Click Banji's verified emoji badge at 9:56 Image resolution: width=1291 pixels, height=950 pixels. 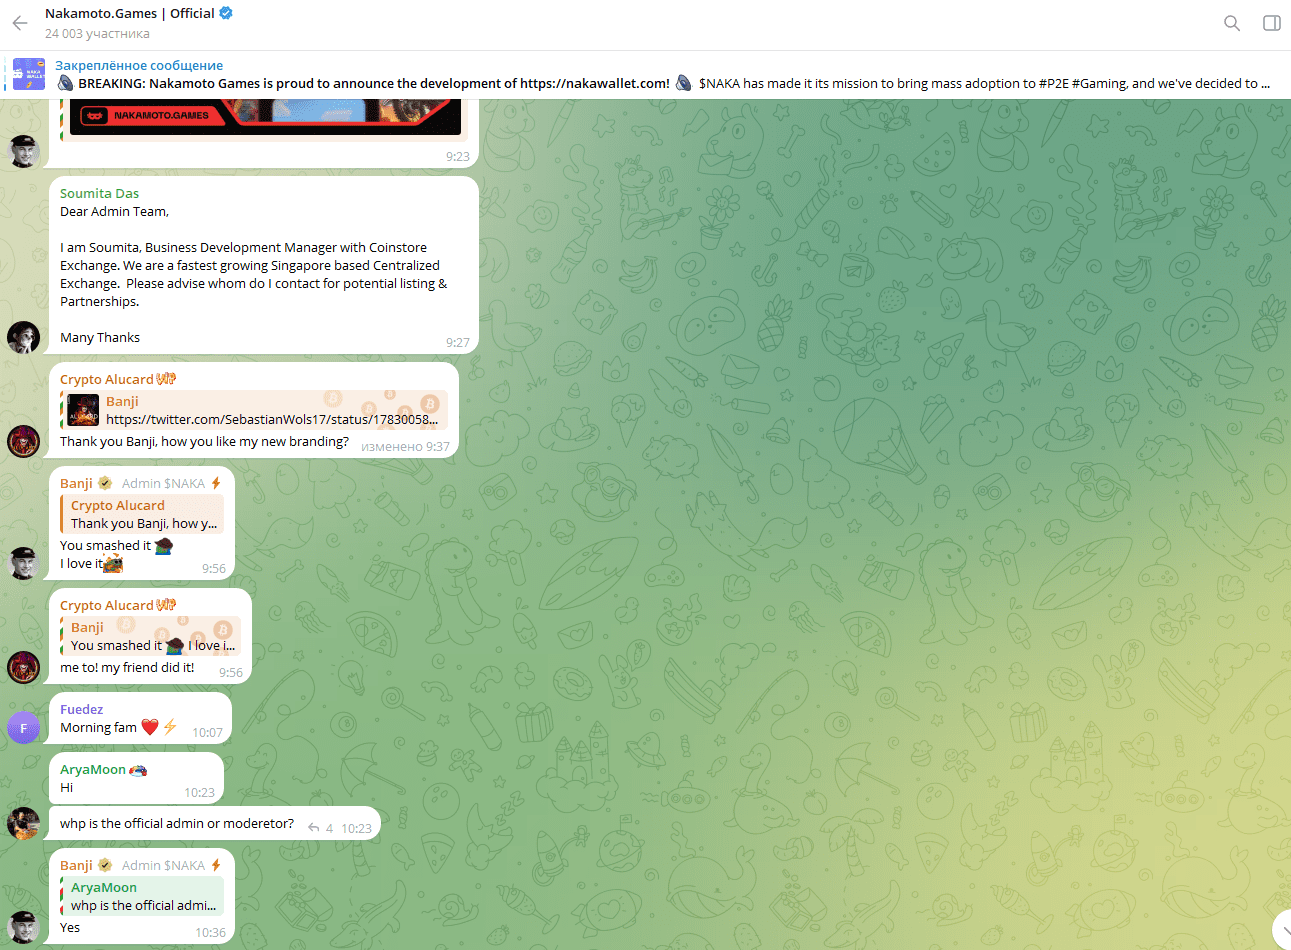105,483
